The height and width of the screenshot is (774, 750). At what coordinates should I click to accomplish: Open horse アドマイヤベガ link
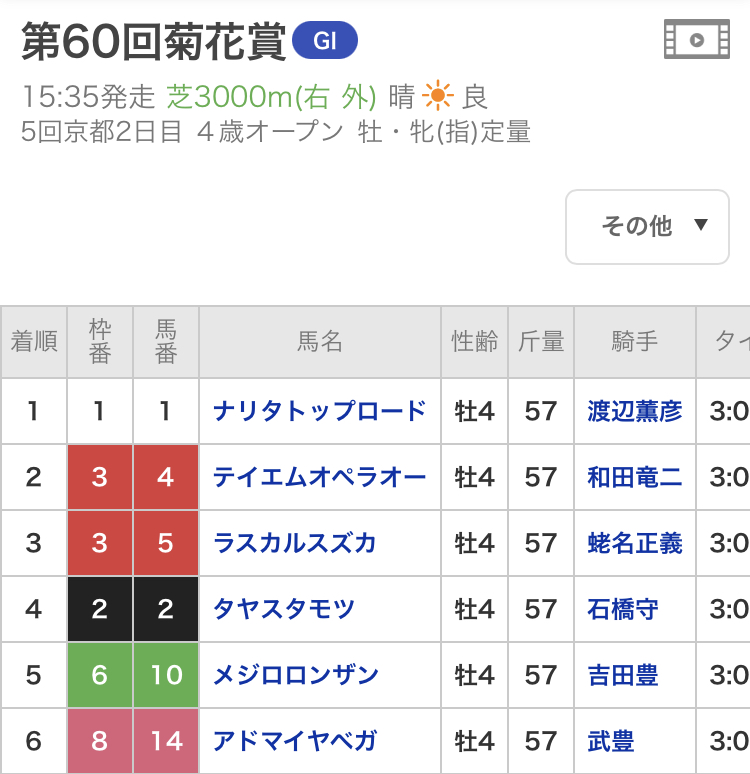tap(295, 741)
